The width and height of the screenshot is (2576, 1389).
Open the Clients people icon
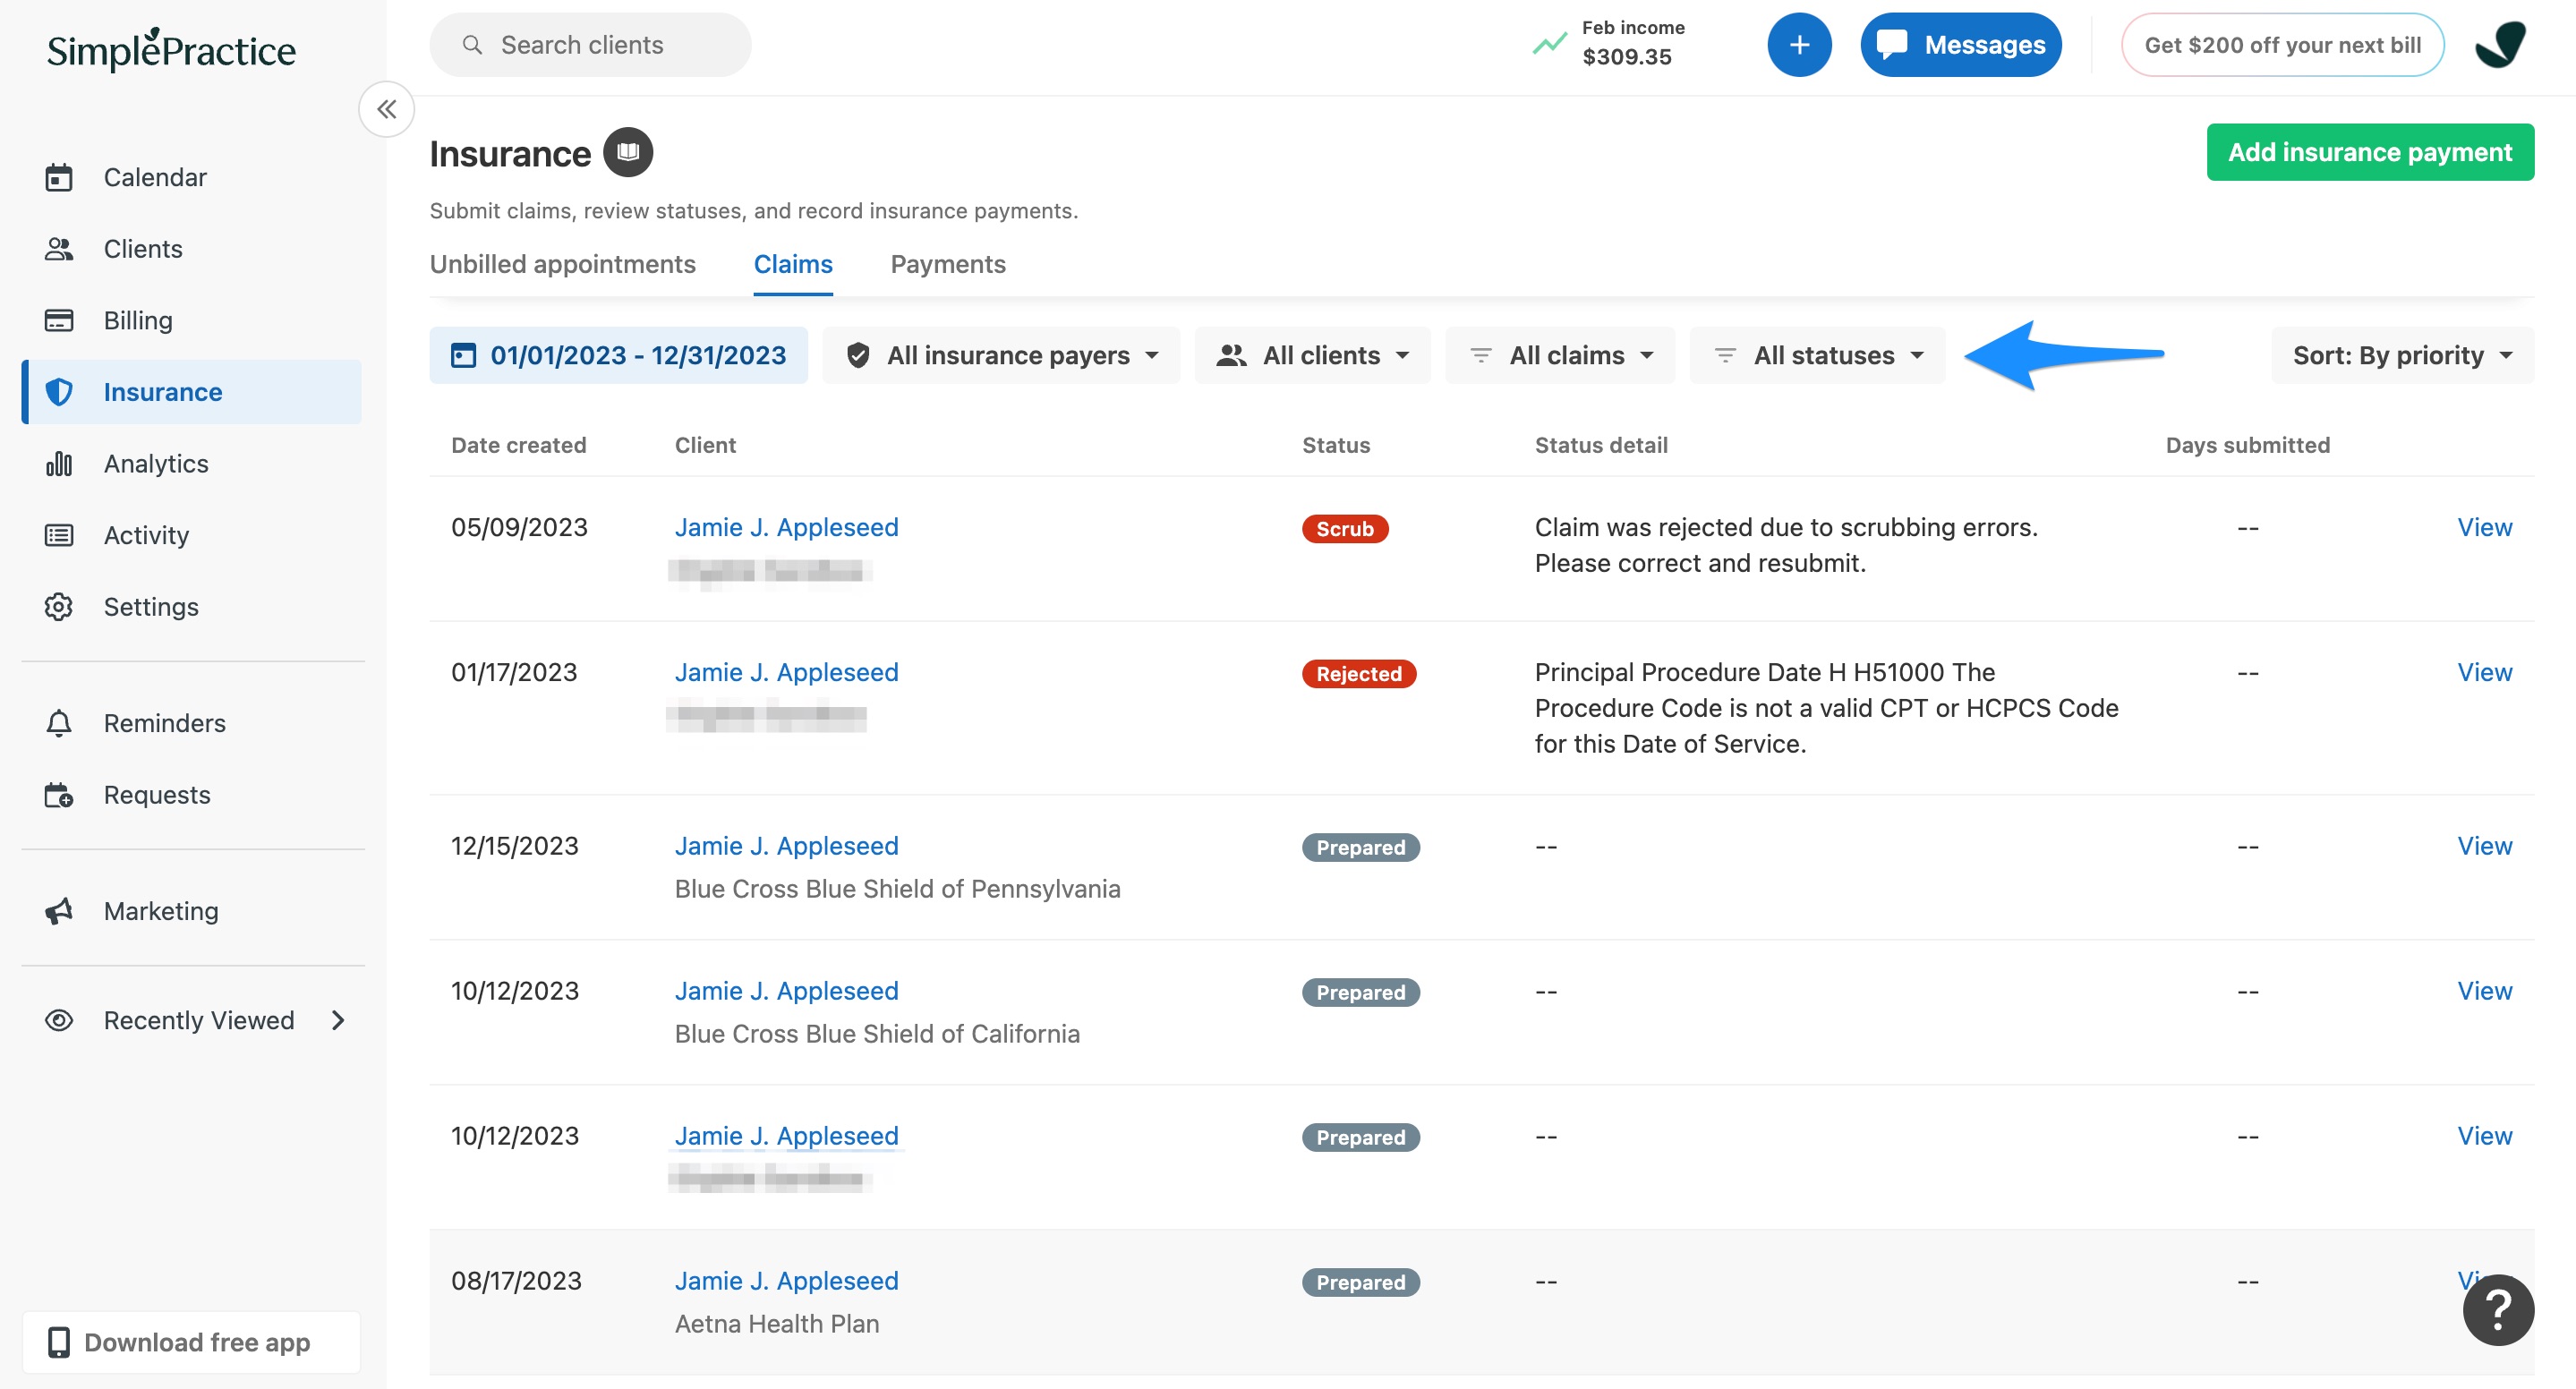click(x=59, y=249)
